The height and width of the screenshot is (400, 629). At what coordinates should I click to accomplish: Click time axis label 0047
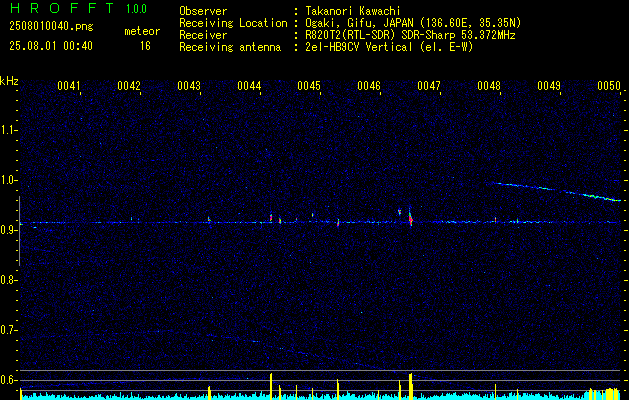pos(429,85)
